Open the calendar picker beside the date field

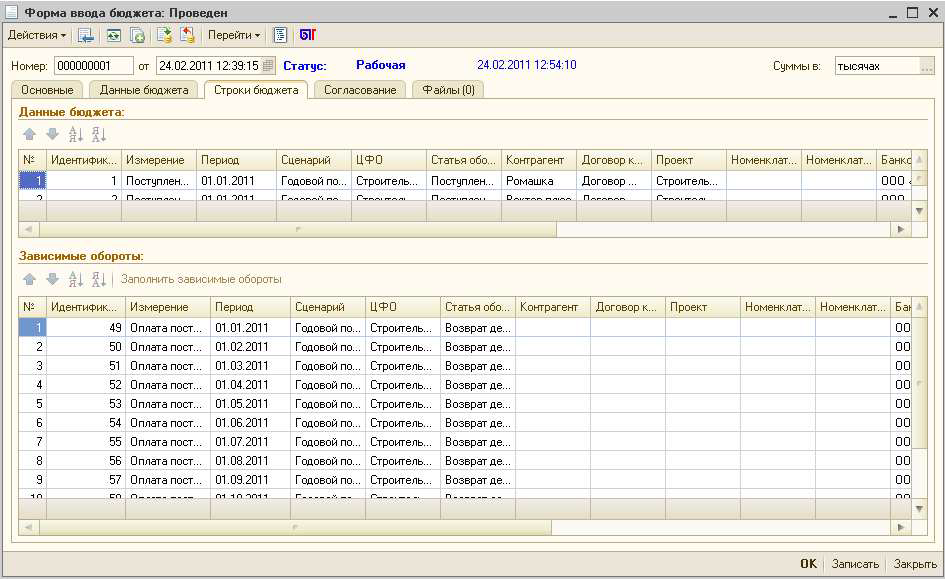coord(268,66)
